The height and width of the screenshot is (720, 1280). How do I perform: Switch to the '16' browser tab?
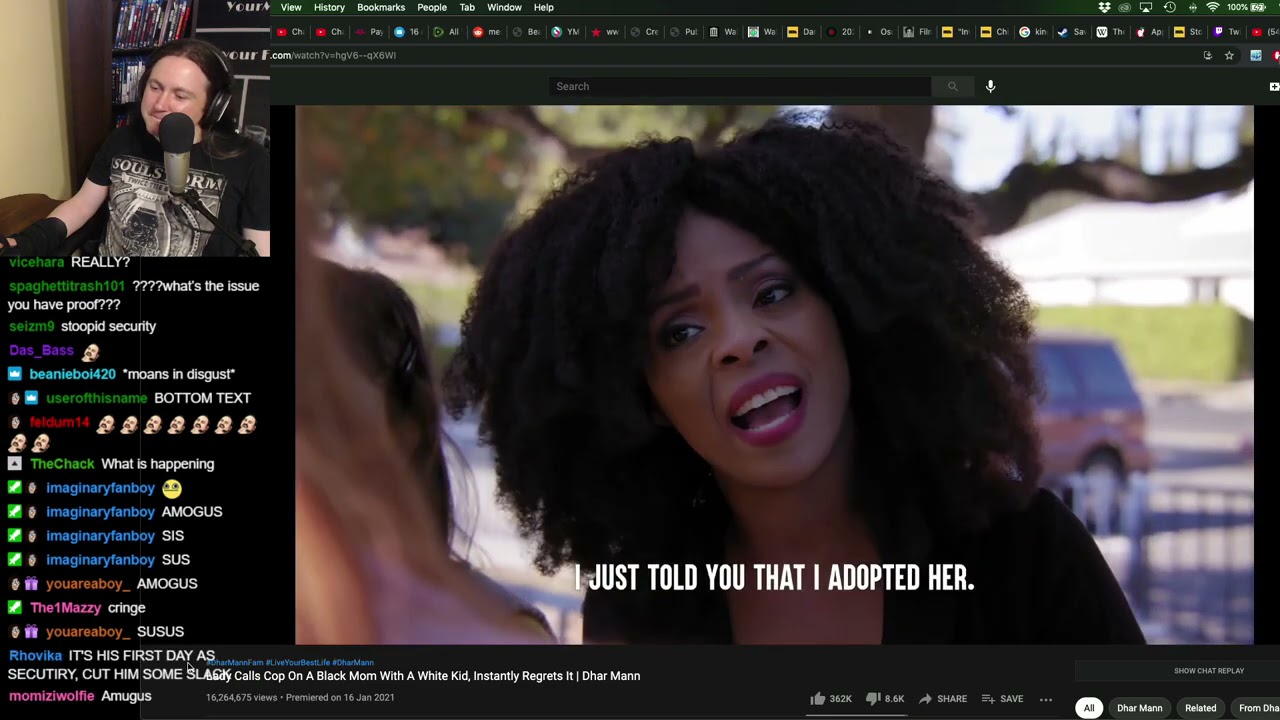408,32
